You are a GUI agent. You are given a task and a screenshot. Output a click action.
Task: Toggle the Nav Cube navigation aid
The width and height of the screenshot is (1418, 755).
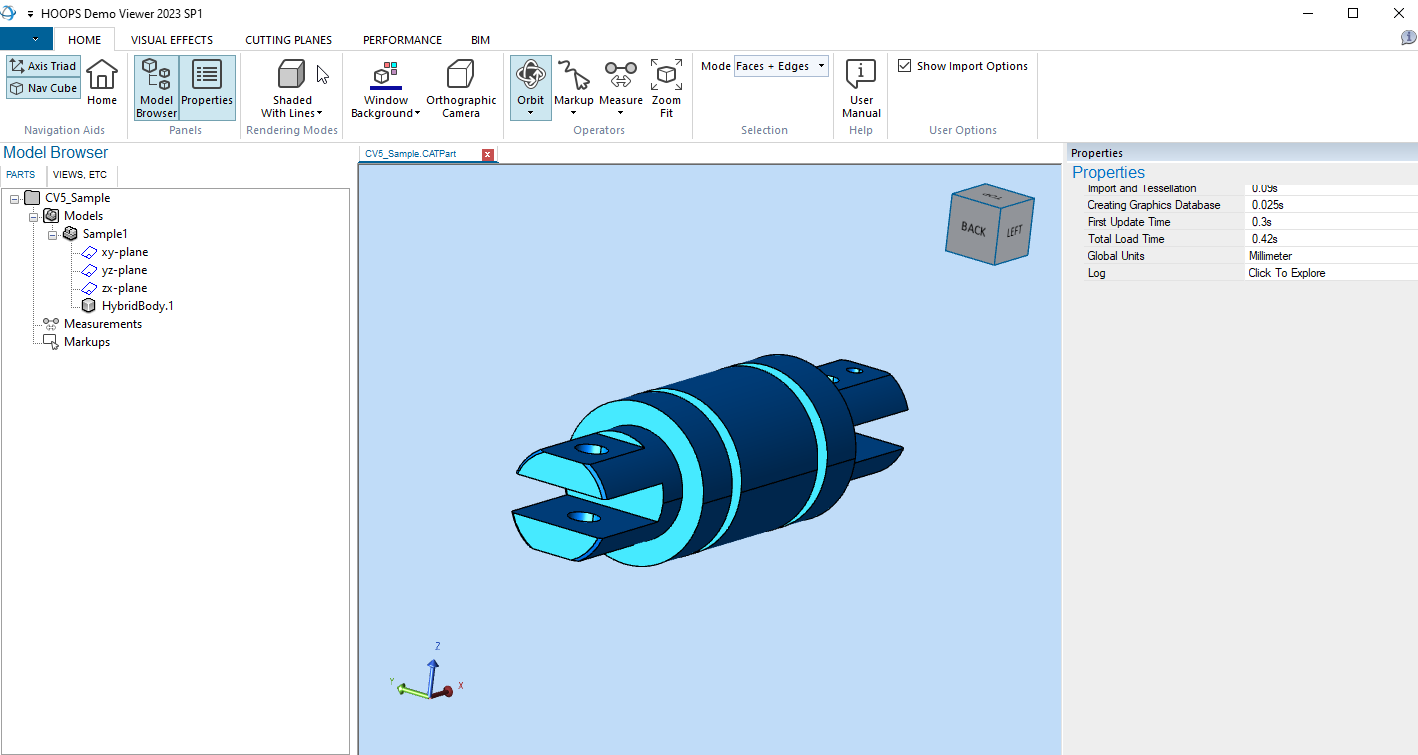point(43,88)
